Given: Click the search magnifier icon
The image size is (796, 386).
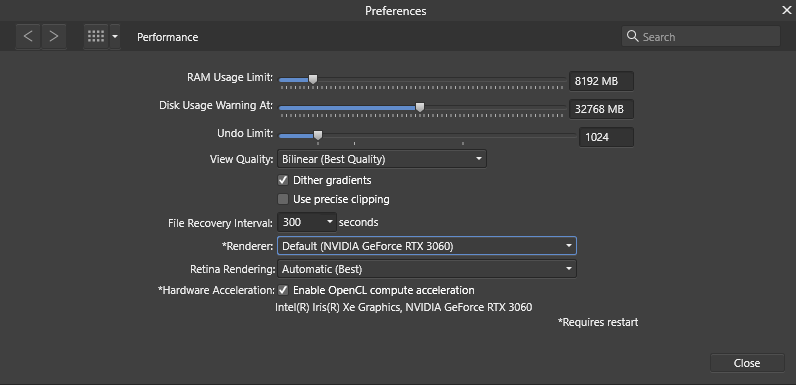Looking at the screenshot, I should coord(633,36).
